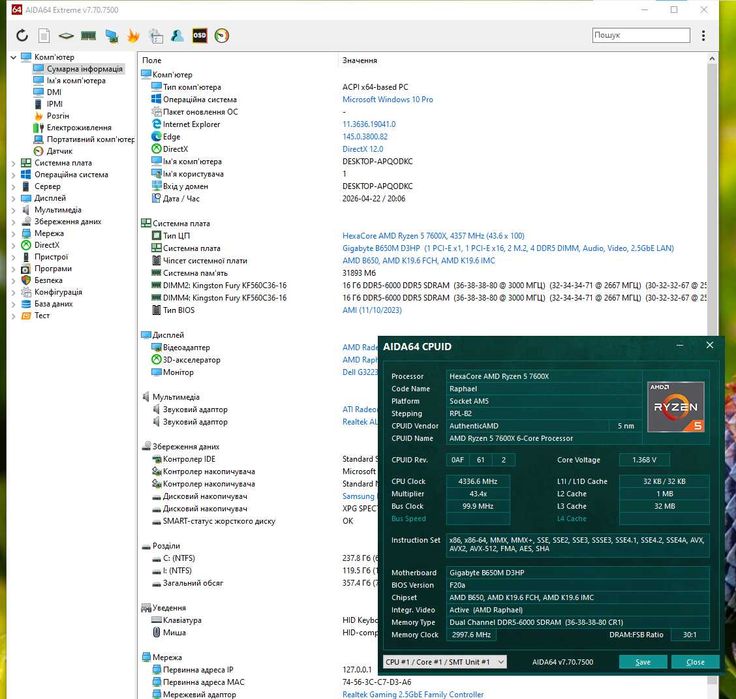Click the Клавіатура keyboard icon
Viewport: 736px width, 699px height.
[156, 620]
